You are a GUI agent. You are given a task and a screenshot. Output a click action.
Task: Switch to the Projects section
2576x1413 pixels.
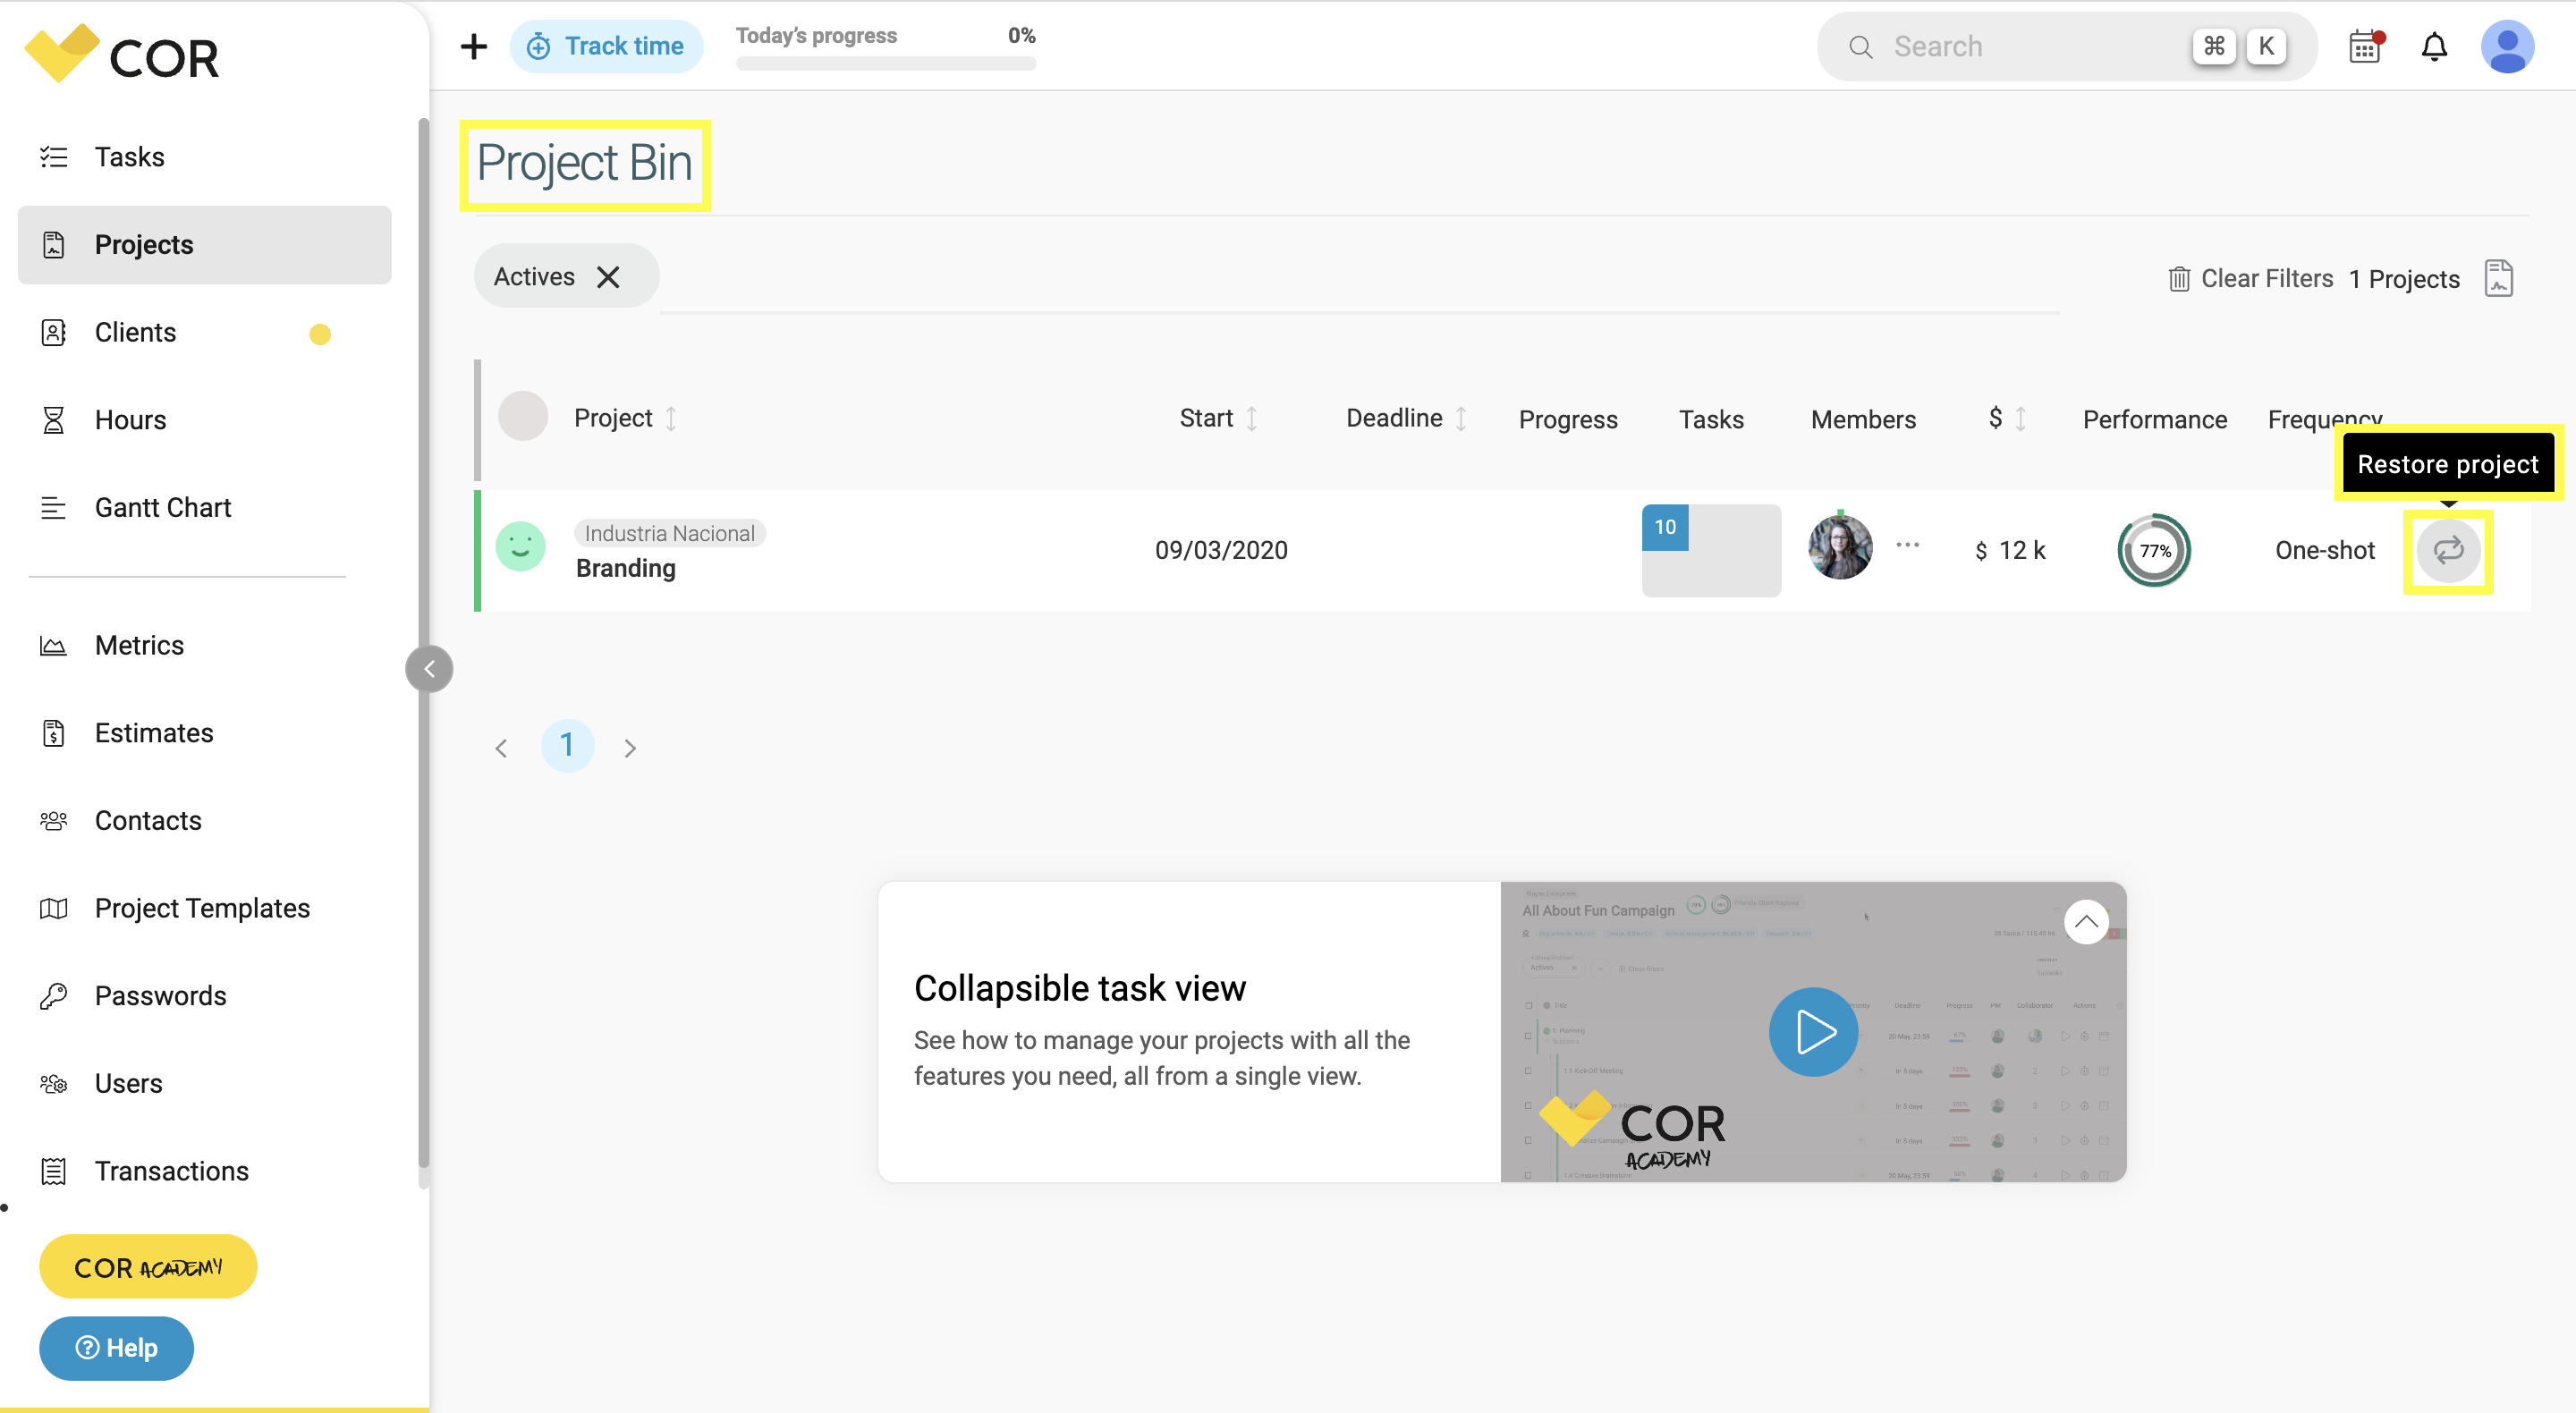click(144, 244)
